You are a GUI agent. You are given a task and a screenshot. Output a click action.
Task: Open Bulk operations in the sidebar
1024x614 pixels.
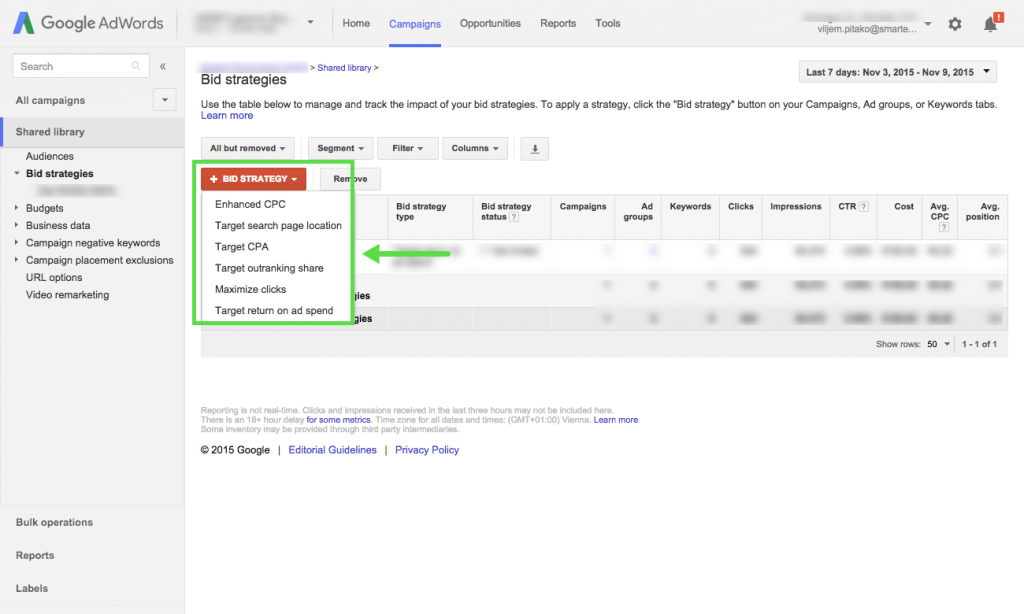pos(54,523)
